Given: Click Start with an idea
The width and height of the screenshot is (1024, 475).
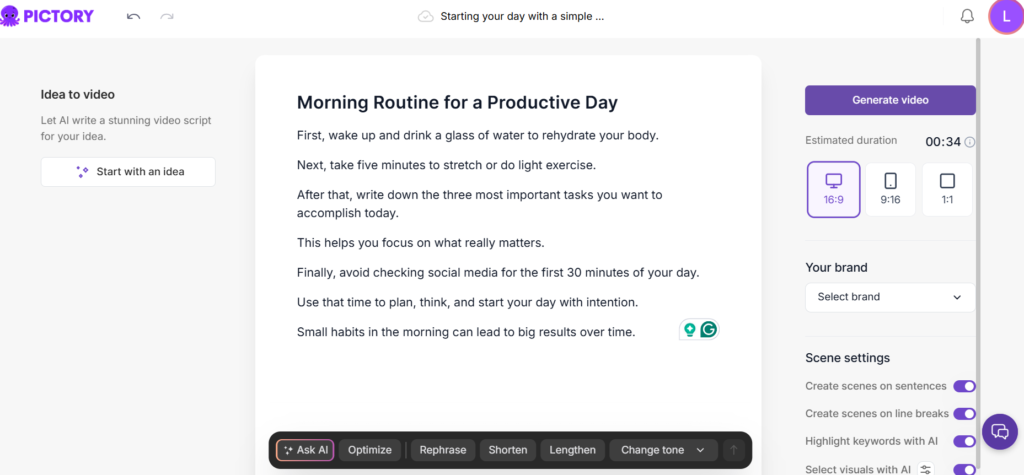Looking at the screenshot, I should pos(128,172).
